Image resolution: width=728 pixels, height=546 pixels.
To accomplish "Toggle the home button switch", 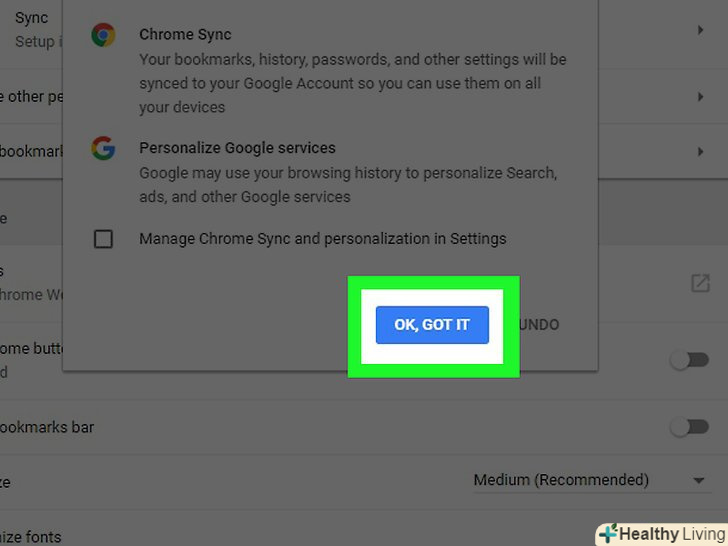I will coord(689,360).
